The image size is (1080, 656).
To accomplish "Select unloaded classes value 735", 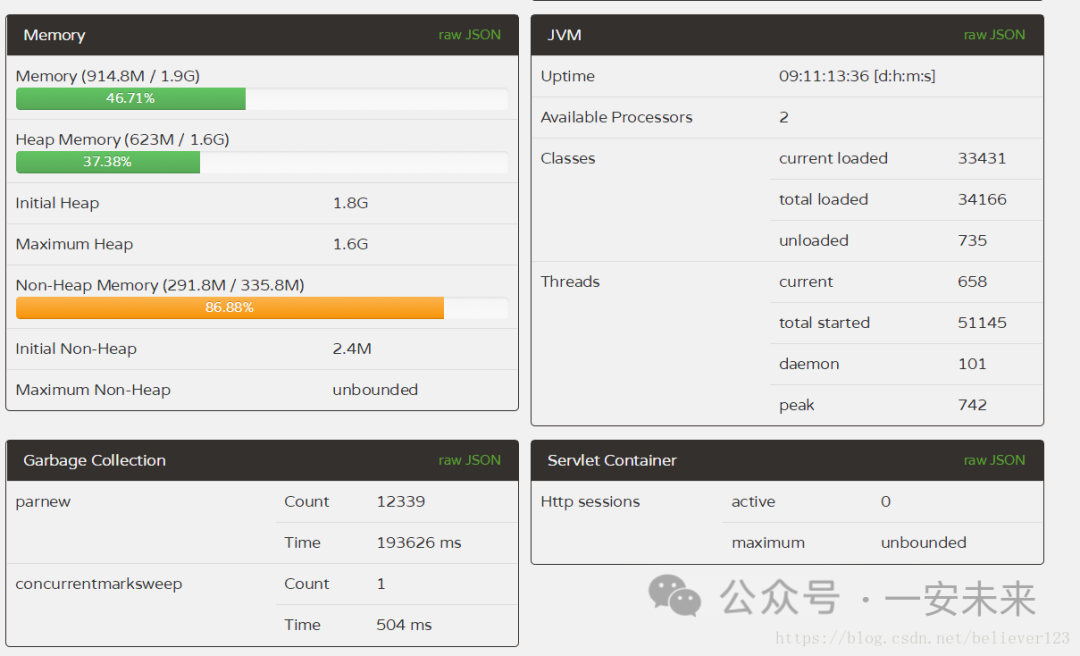I will coord(972,240).
